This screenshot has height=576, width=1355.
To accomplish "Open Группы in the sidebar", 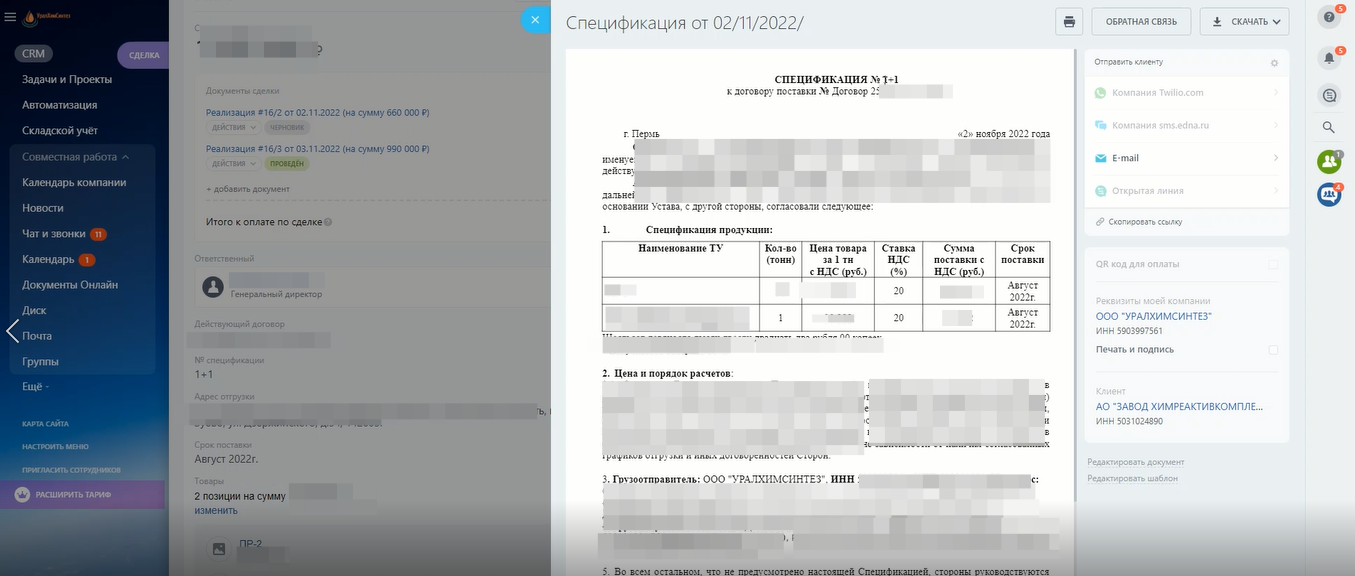I will (x=40, y=362).
